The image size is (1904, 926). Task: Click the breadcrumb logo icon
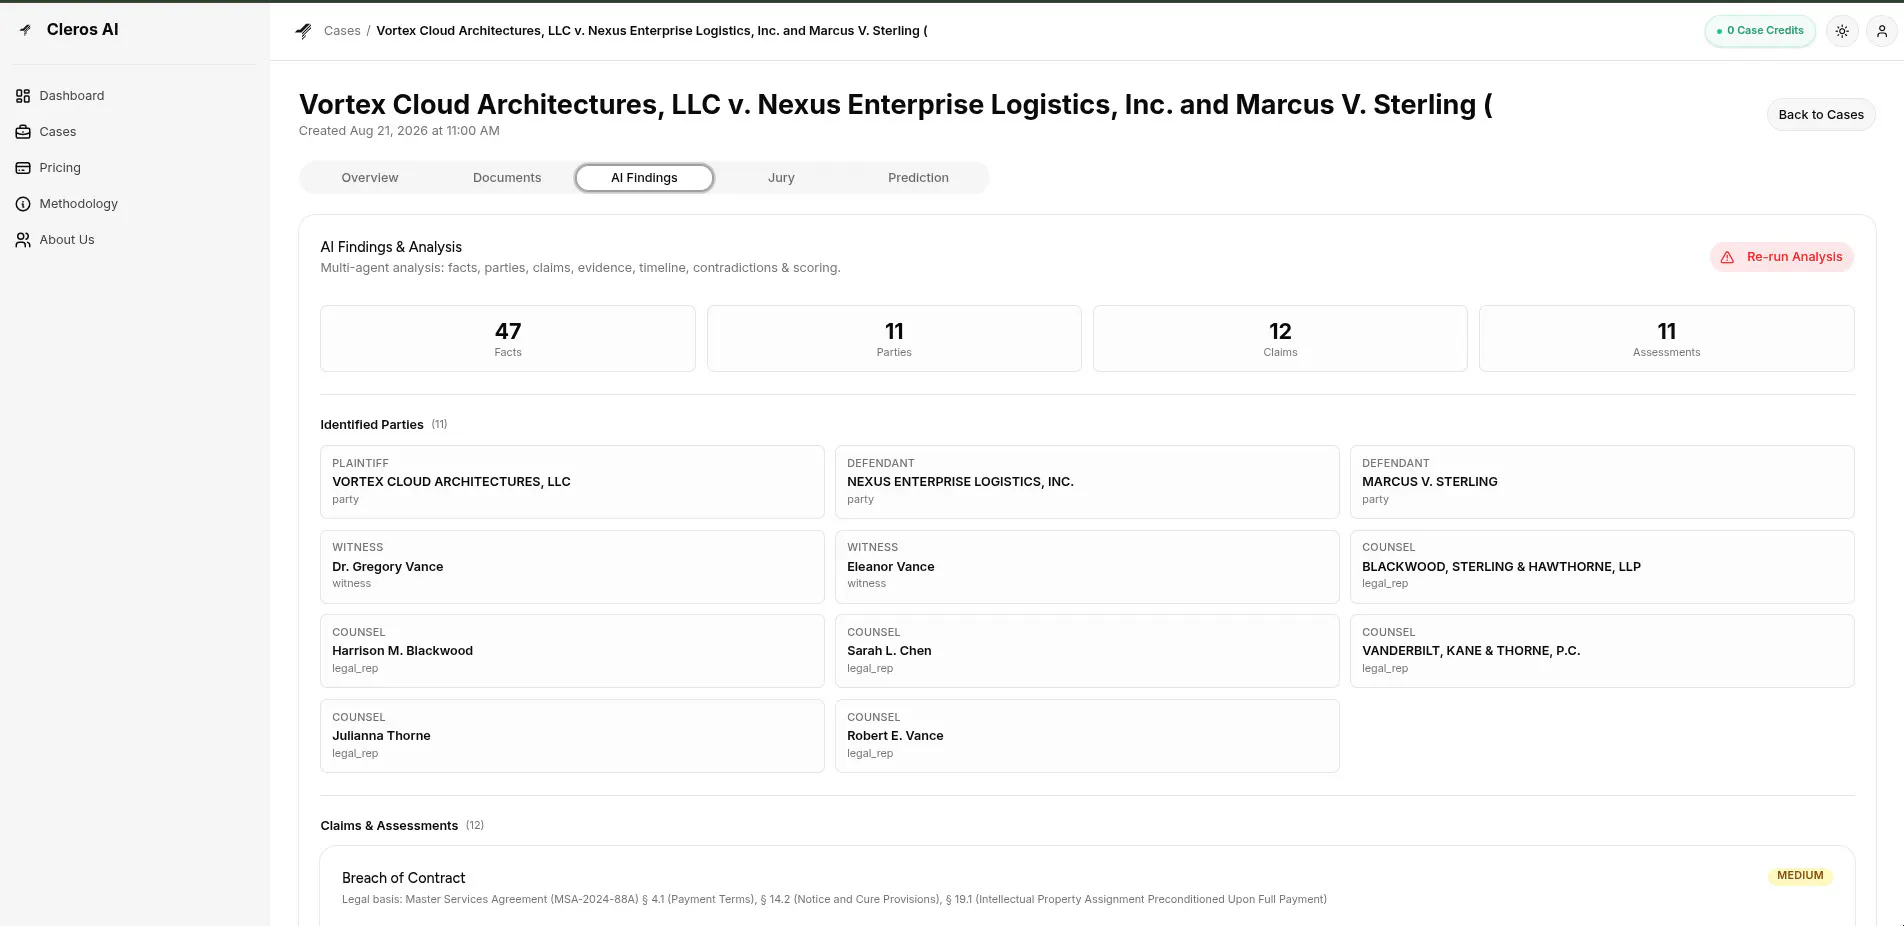click(304, 31)
